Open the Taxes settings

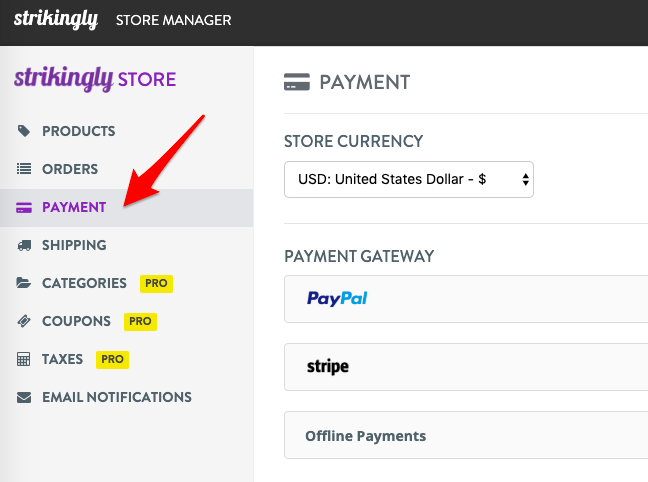(62, 359)
